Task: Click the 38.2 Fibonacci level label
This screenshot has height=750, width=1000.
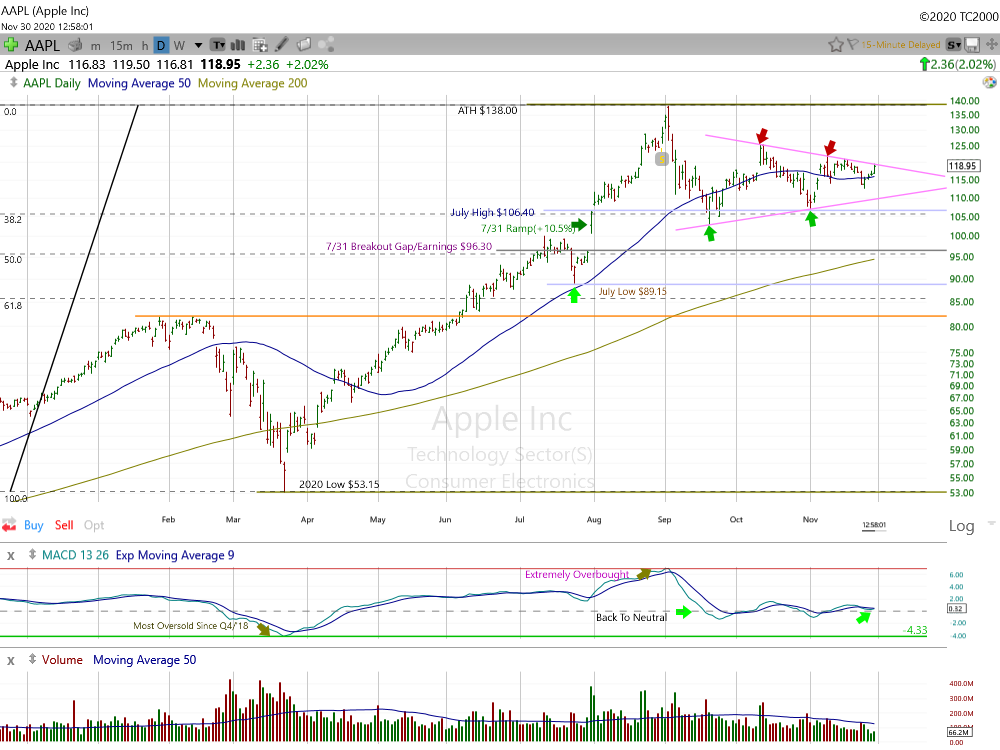Action: coord(13,219)
